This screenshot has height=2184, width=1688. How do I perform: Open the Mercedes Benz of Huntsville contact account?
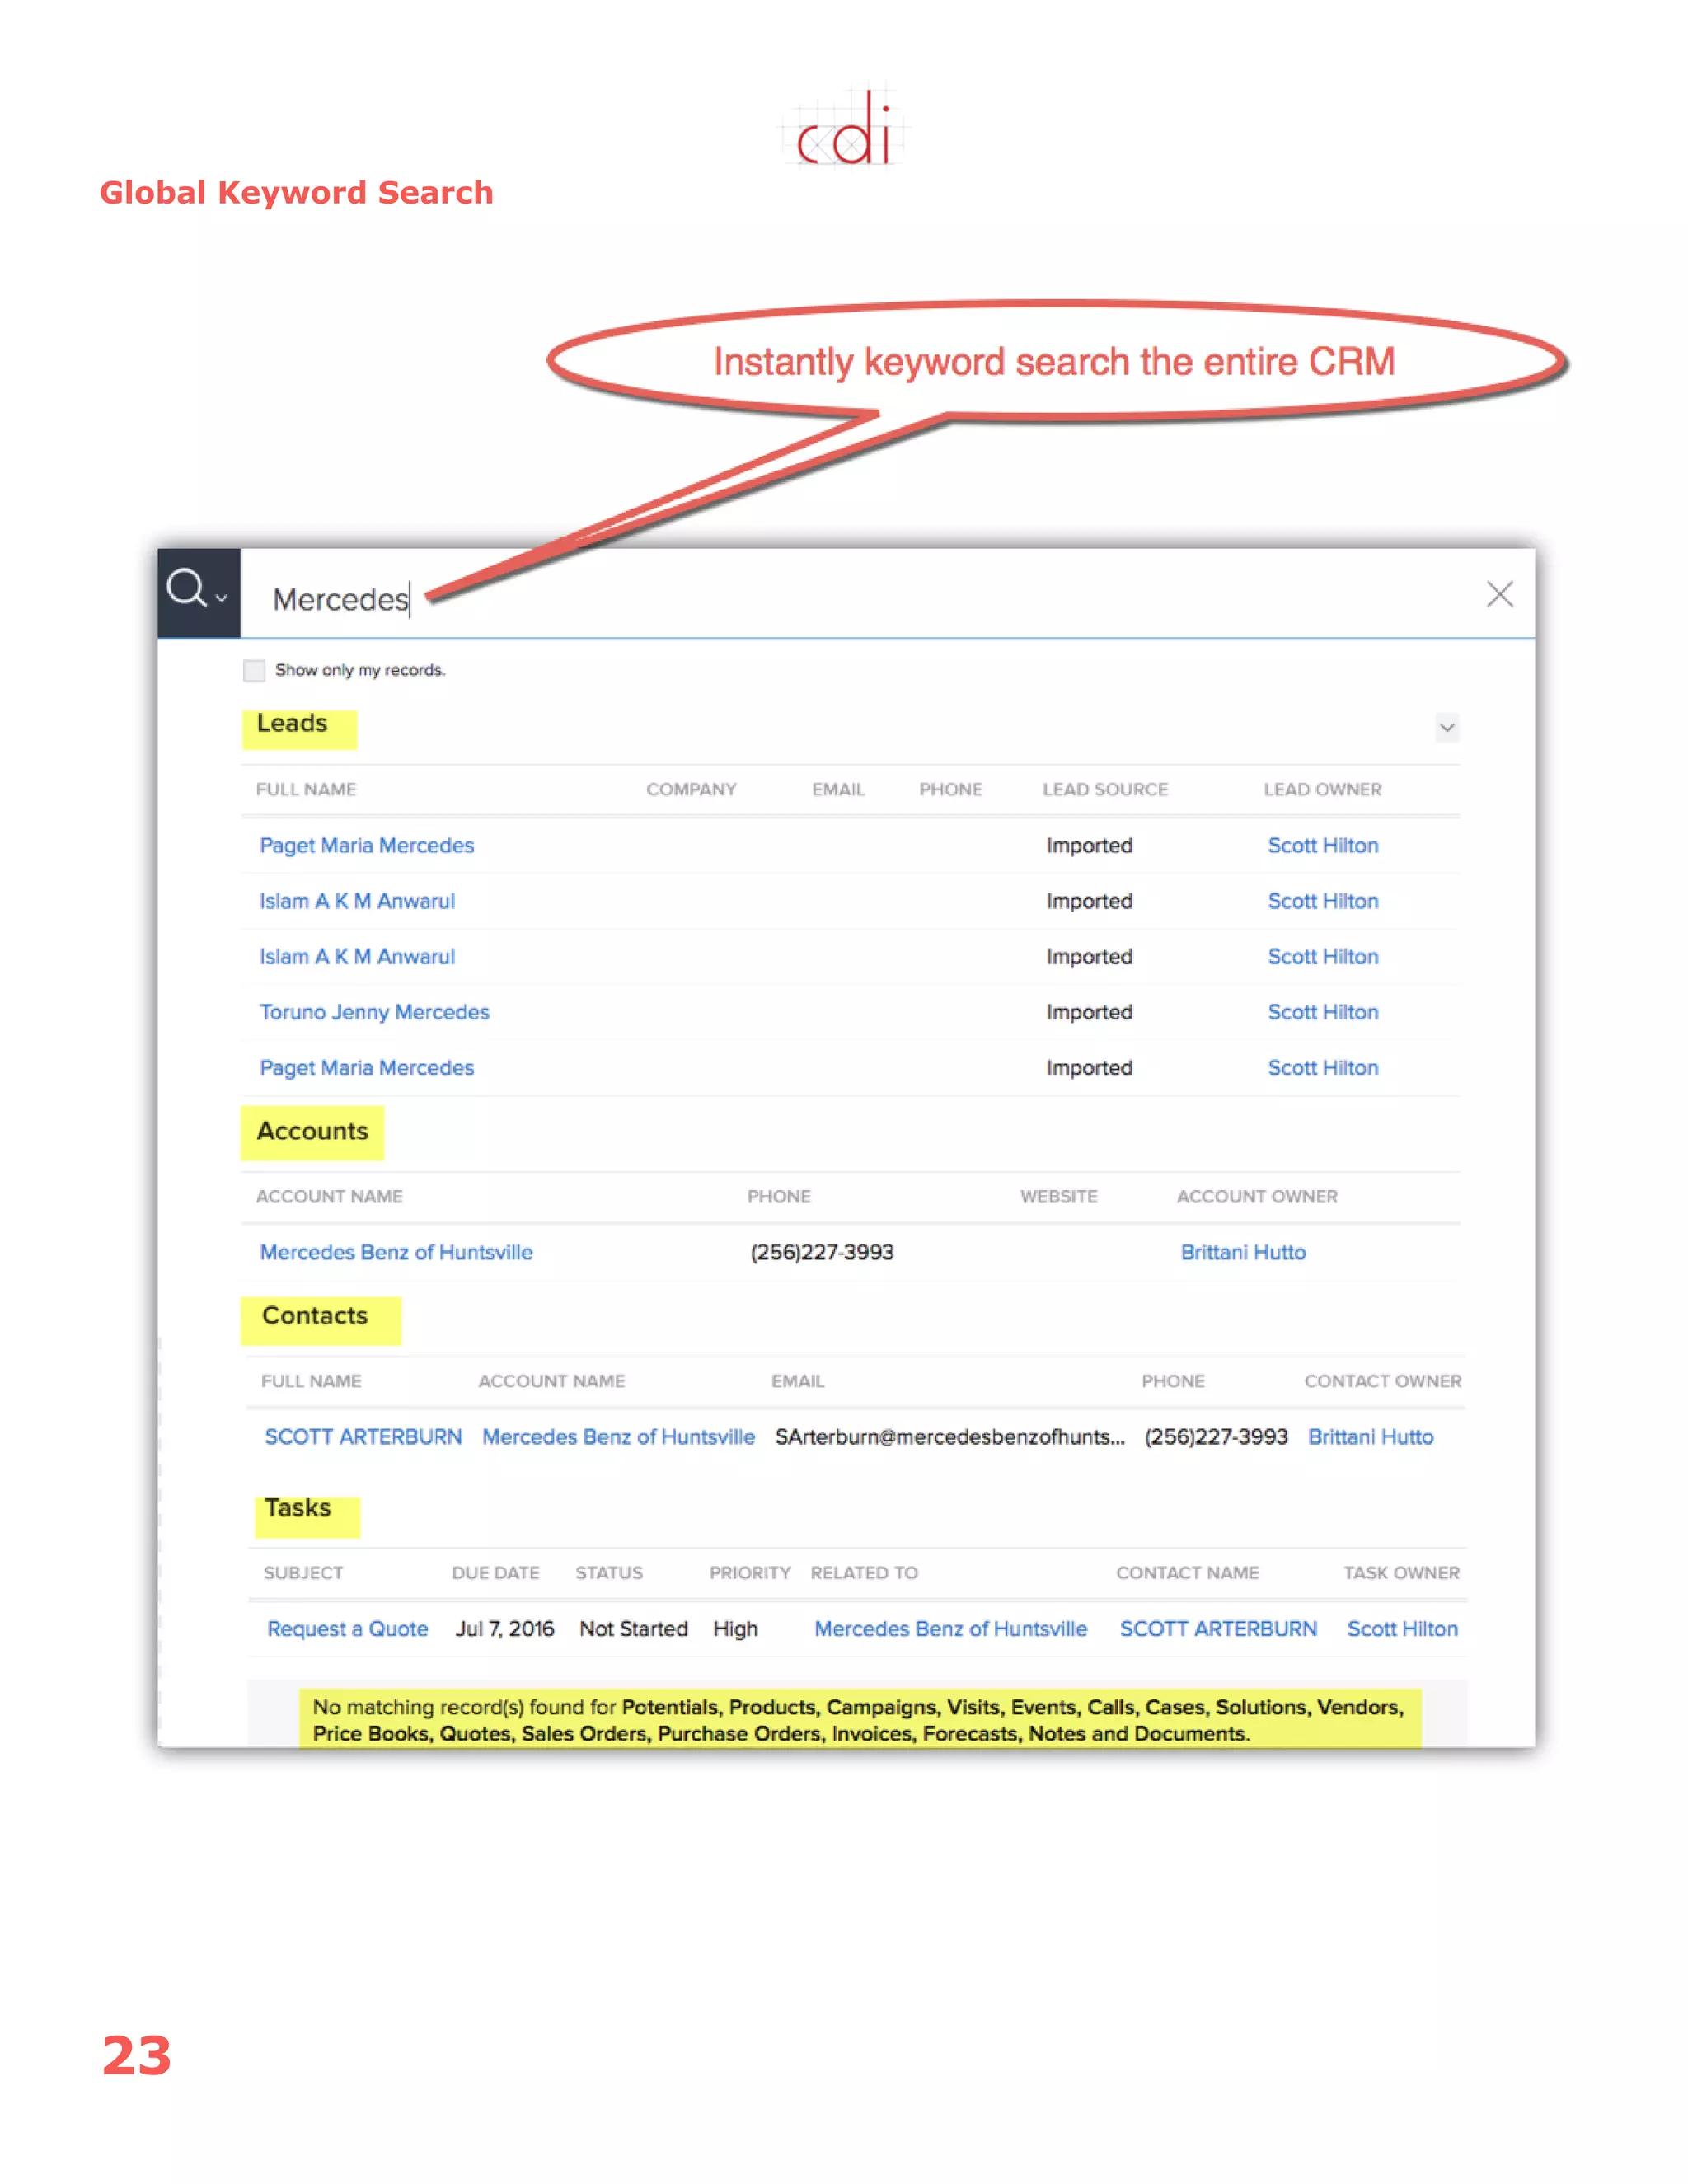click(618, 1436)
